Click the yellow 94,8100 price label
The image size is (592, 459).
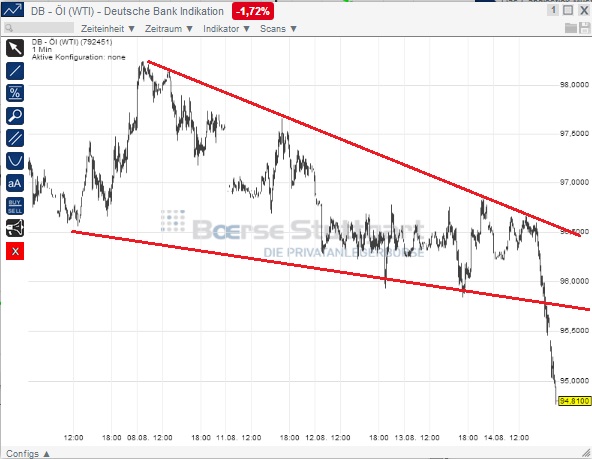(x=575, y=400)
